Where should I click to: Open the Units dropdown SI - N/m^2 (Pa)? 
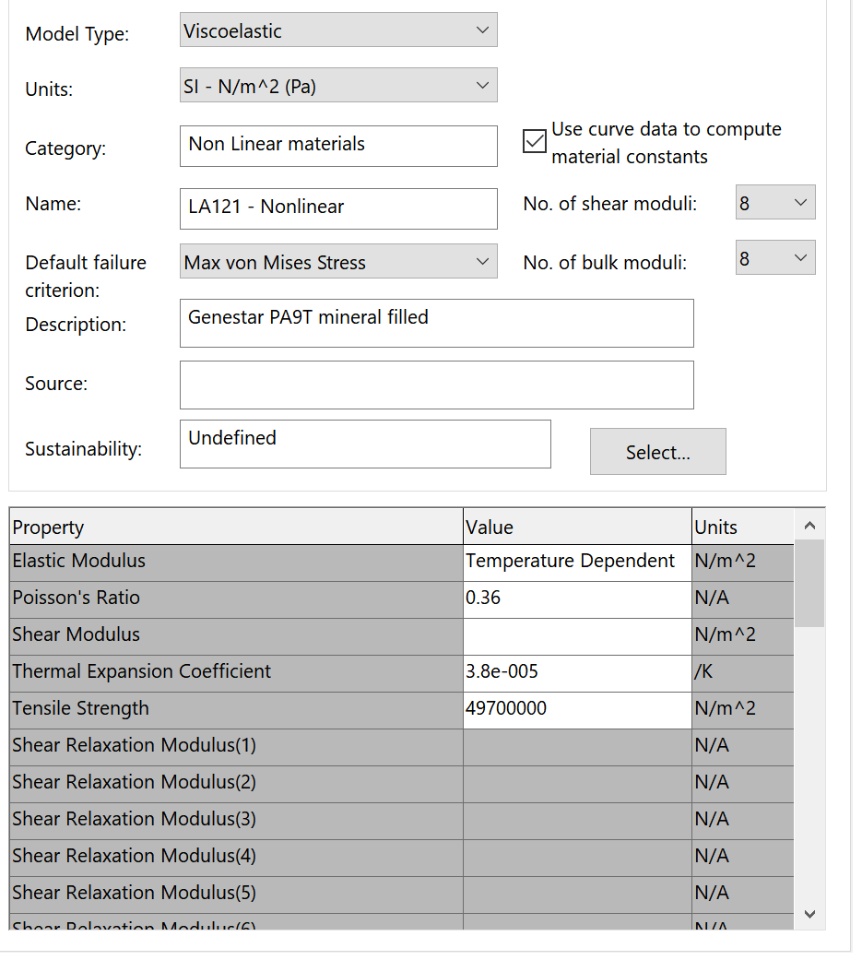click(x=339, y=85)
